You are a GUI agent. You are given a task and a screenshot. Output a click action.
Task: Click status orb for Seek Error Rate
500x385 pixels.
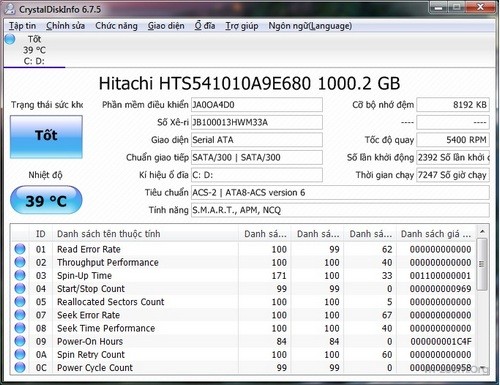20,315
